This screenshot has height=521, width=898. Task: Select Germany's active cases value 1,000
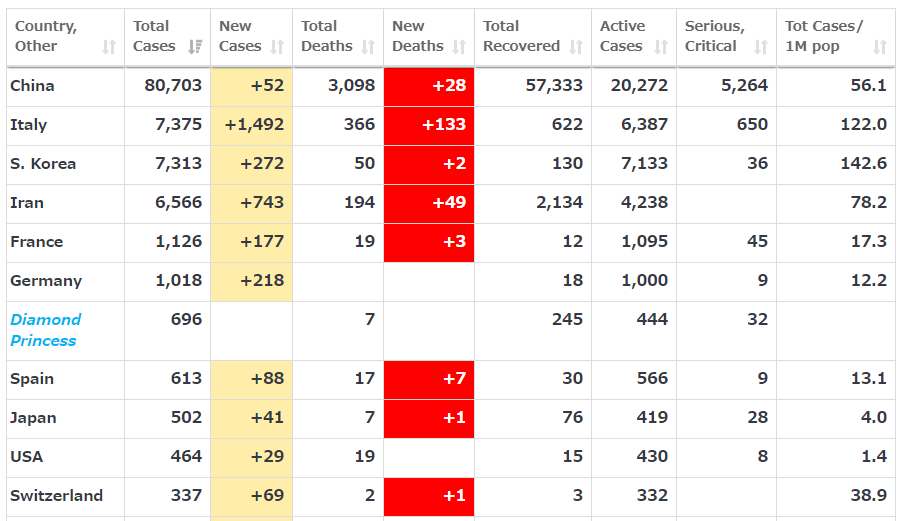[x=646, y=281]
